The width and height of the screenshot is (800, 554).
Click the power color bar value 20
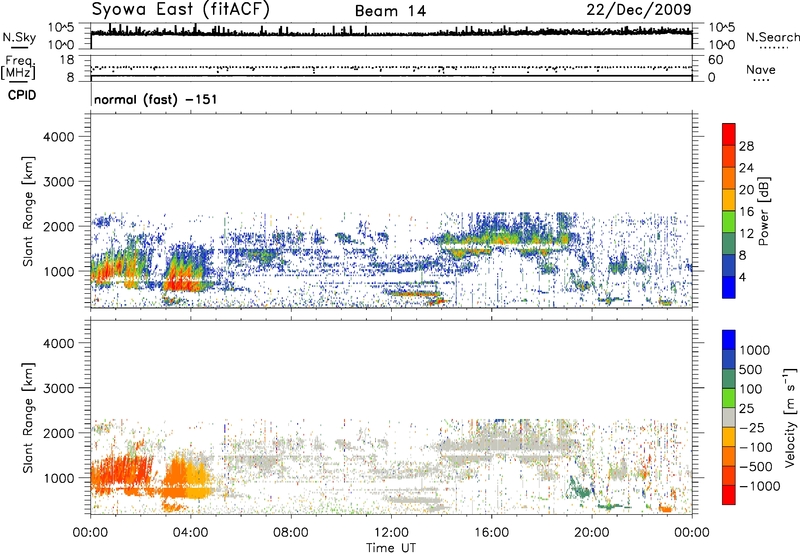746,190
